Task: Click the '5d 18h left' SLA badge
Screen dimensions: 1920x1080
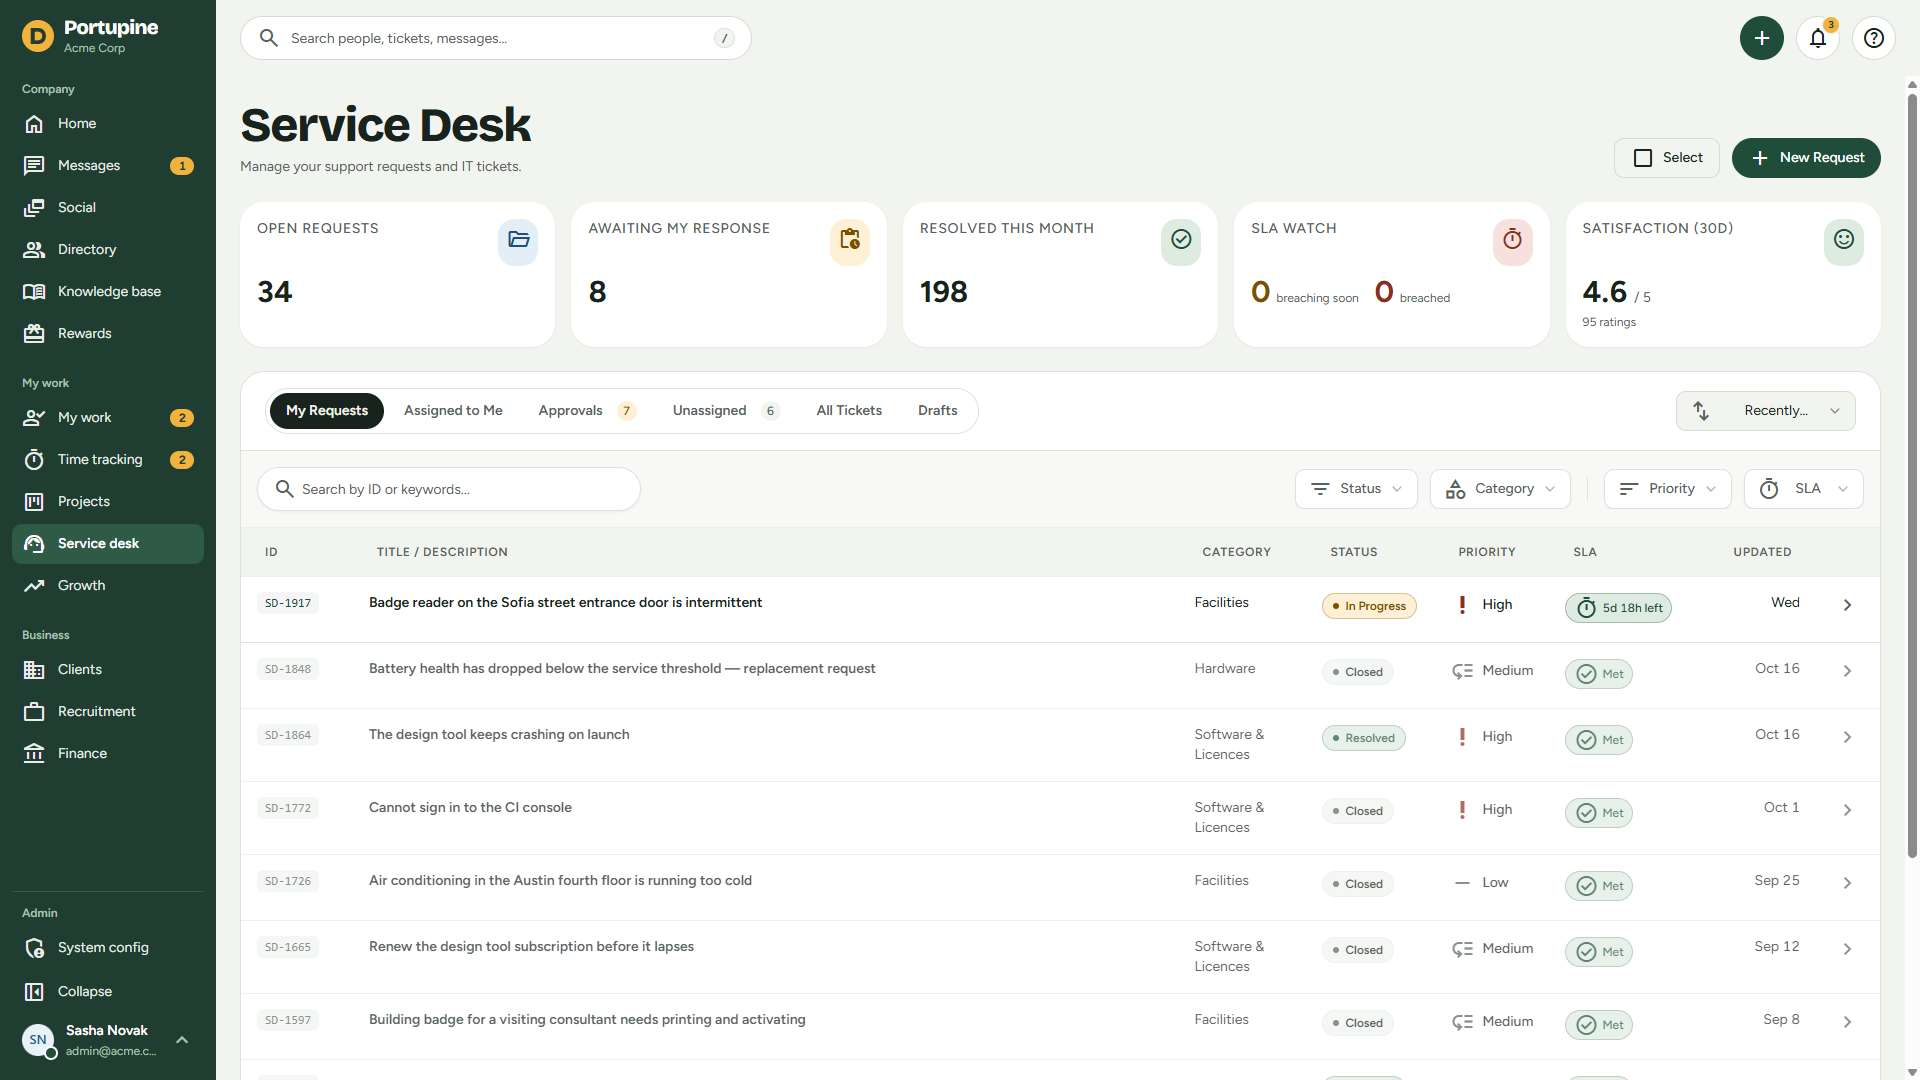Action: 1618,608
